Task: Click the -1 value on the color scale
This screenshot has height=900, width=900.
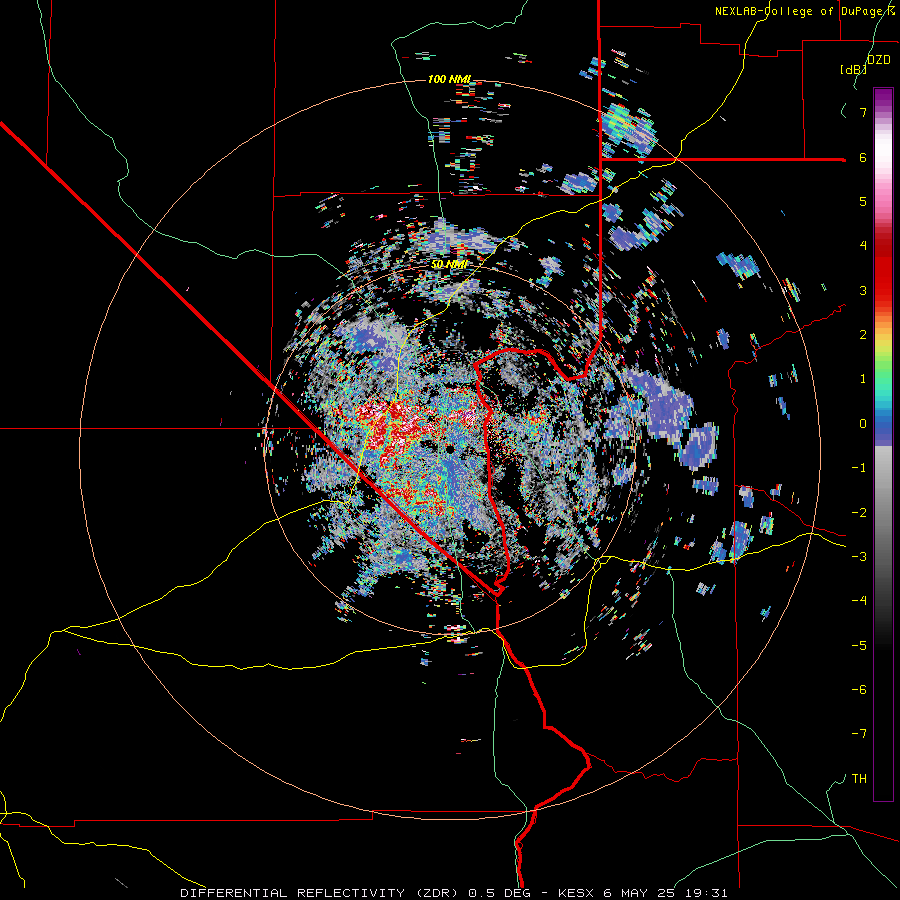Action: click(x=859, y=468)
